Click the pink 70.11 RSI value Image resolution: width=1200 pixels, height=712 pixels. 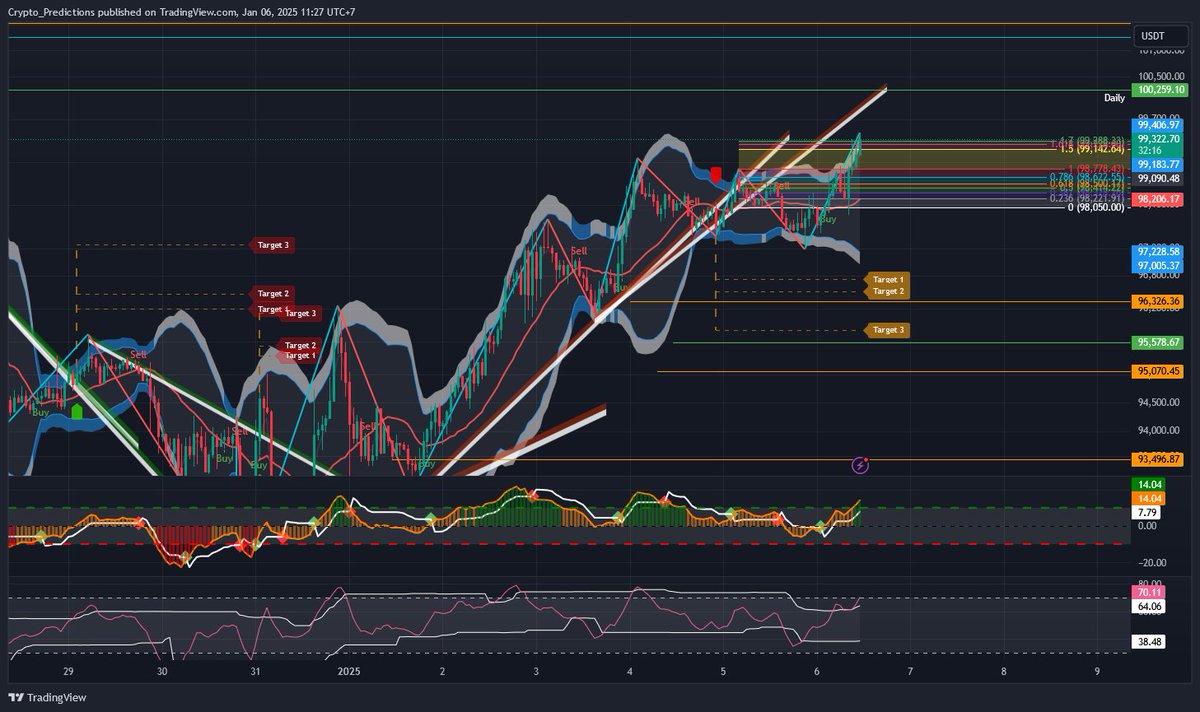click(1149, 591)
